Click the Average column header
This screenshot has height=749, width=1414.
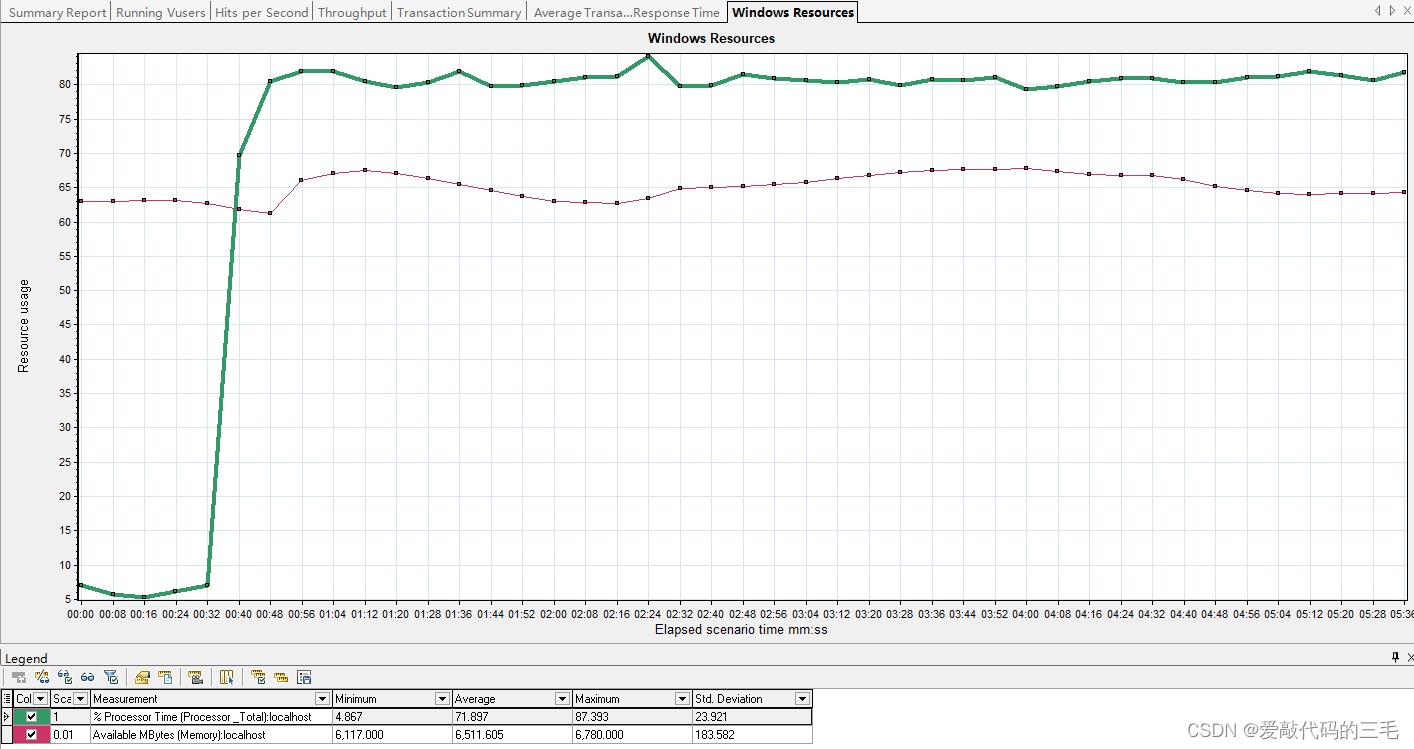[x=512, y=699]
